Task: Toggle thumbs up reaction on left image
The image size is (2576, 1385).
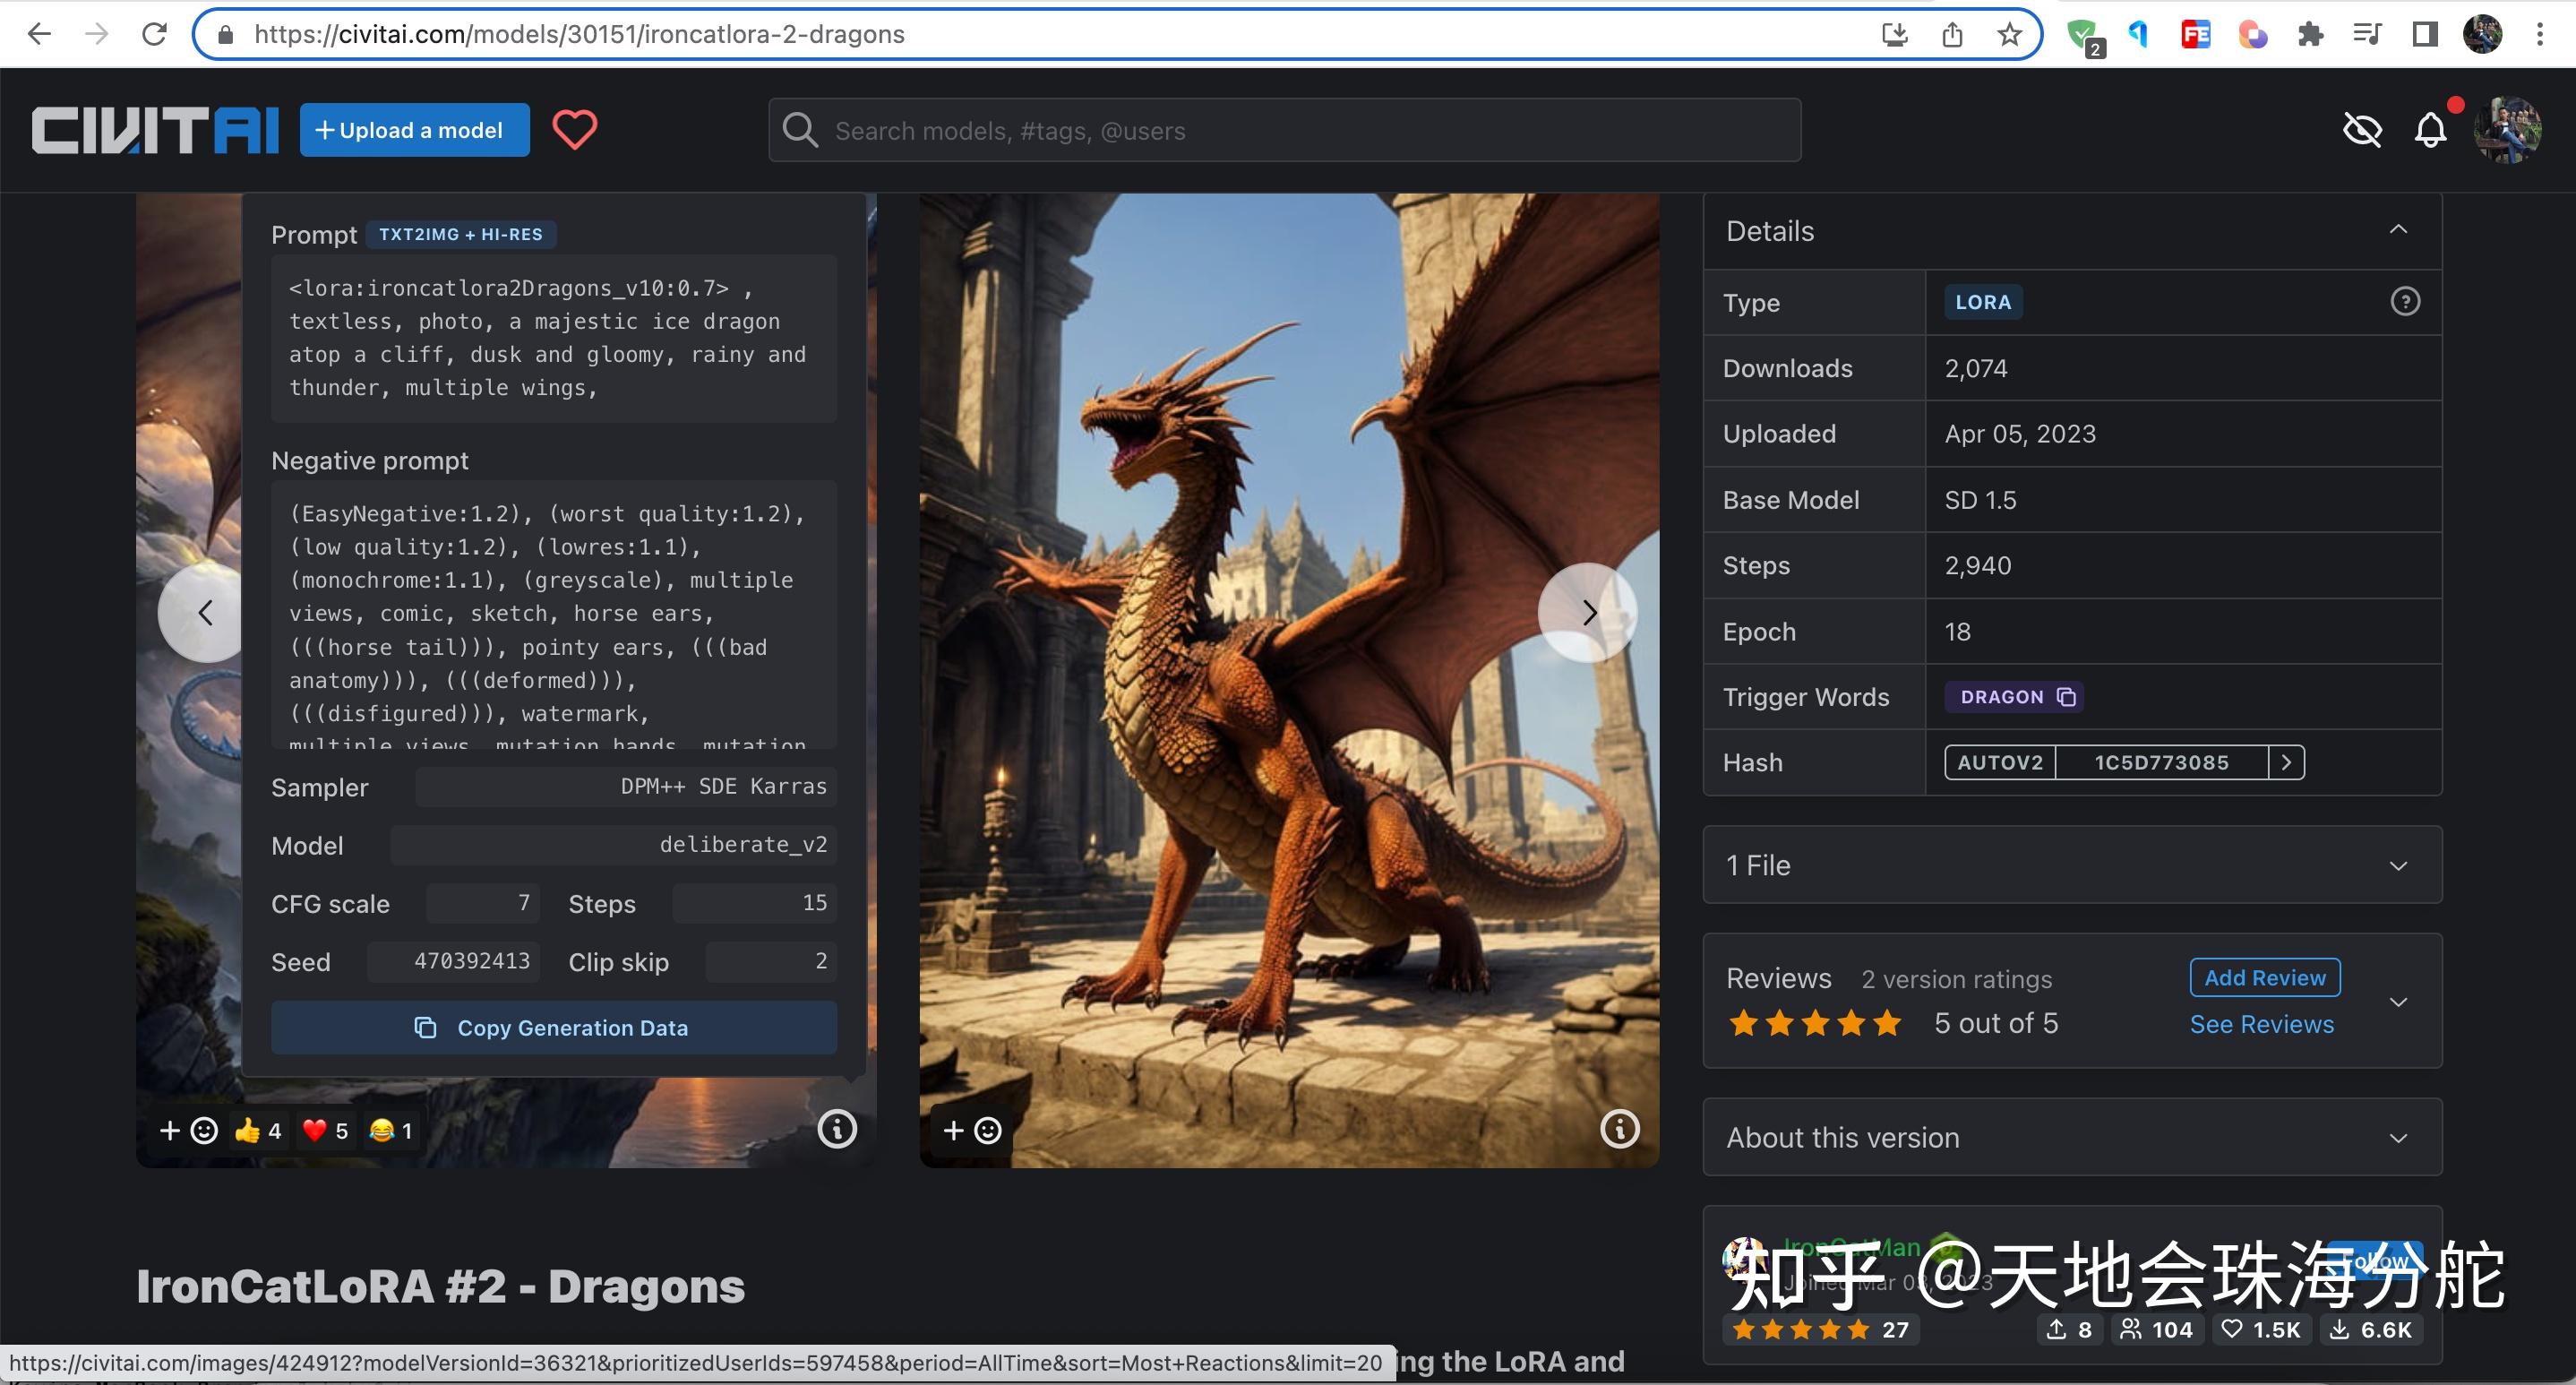Action: [259, 1130]
